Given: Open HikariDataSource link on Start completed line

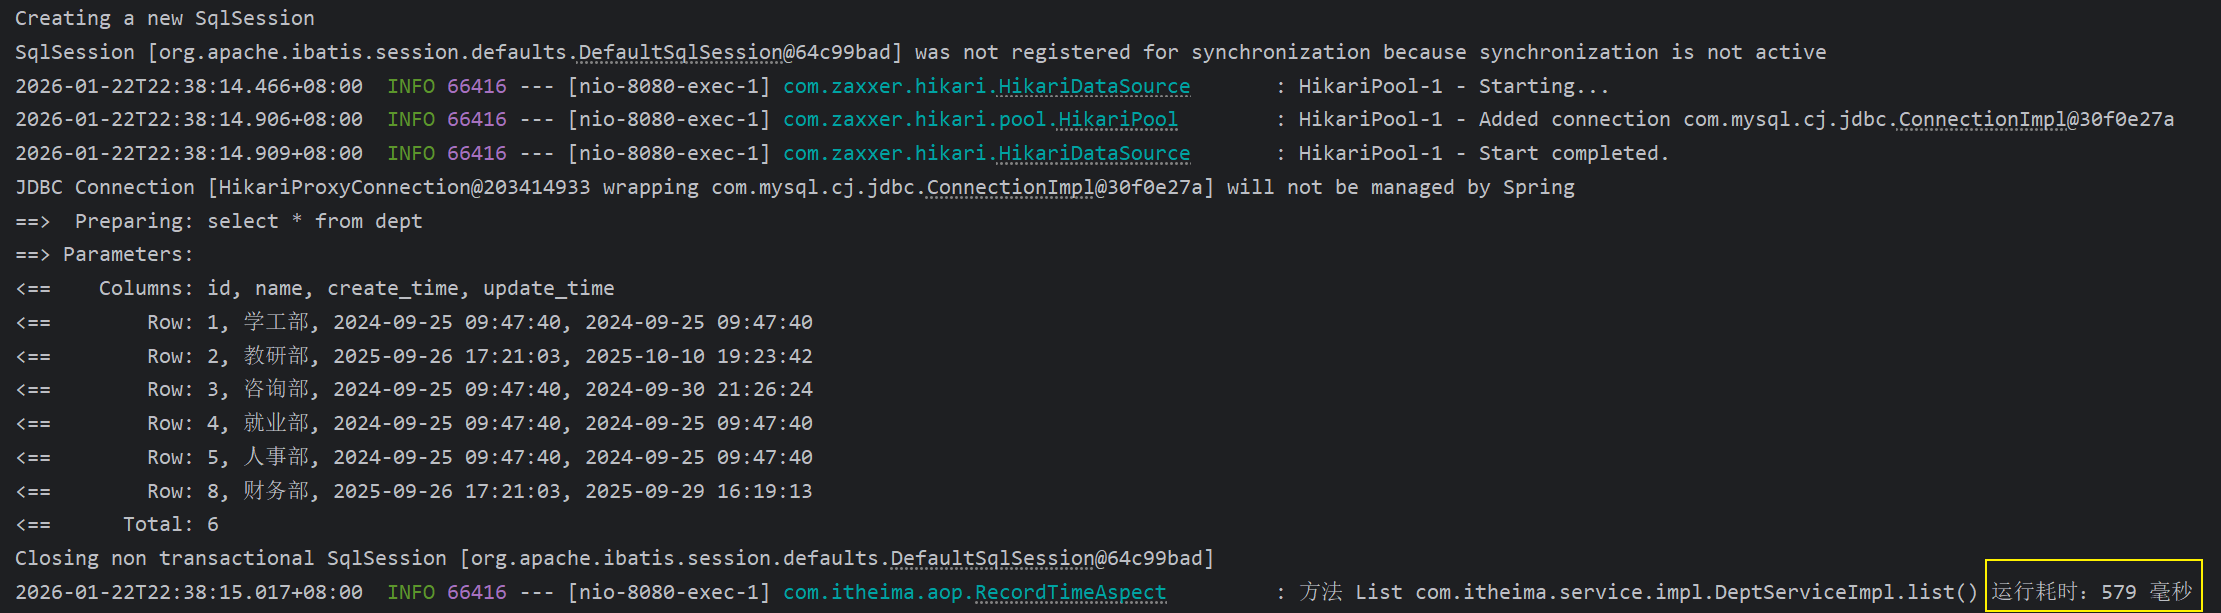Looking at the screenshot, I should [1094, 153].
